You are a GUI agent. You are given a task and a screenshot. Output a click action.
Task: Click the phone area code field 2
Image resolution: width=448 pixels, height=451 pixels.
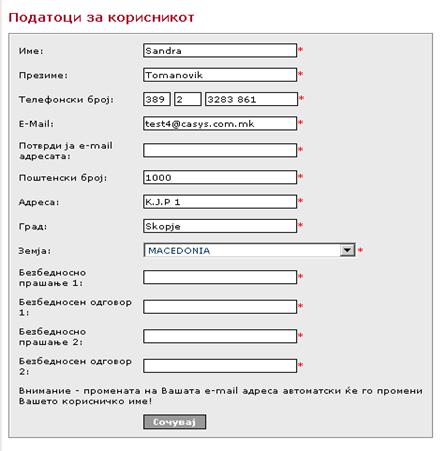(x=188, y=99)
